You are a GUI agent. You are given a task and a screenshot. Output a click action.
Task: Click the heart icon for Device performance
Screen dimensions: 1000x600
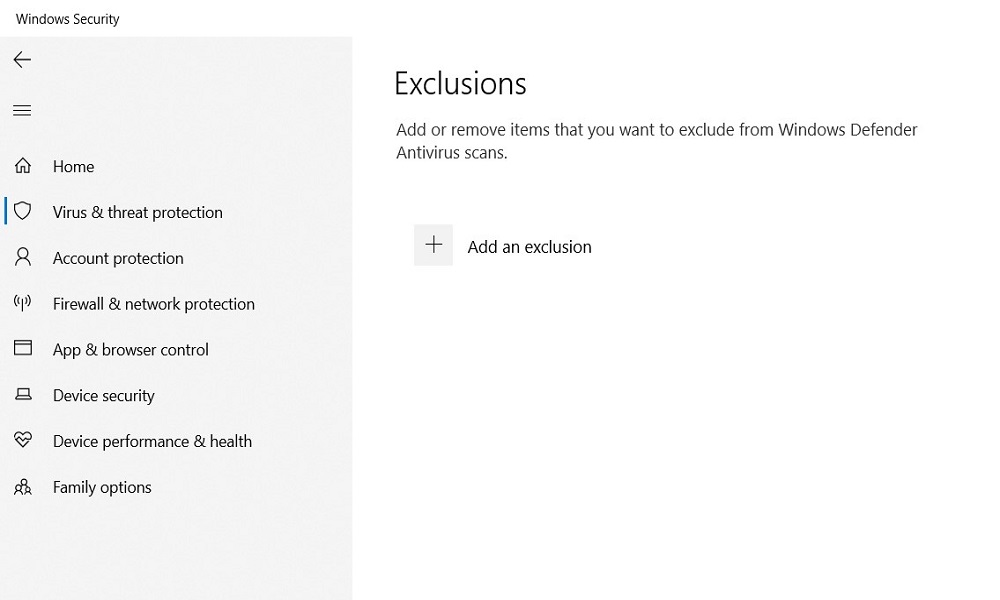pos(23,440)
